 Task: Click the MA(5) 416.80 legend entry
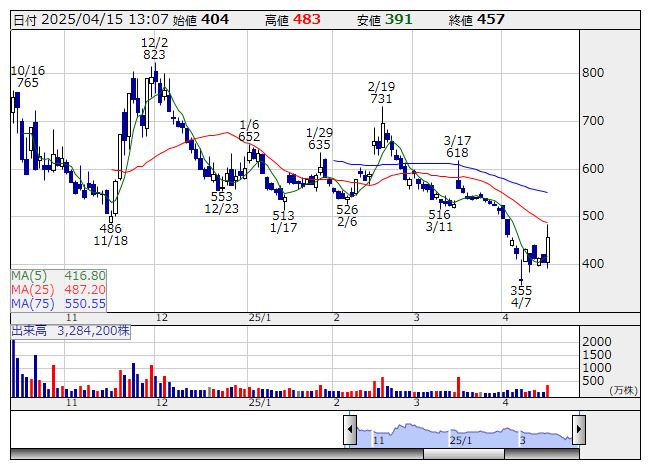coord(58,276)
